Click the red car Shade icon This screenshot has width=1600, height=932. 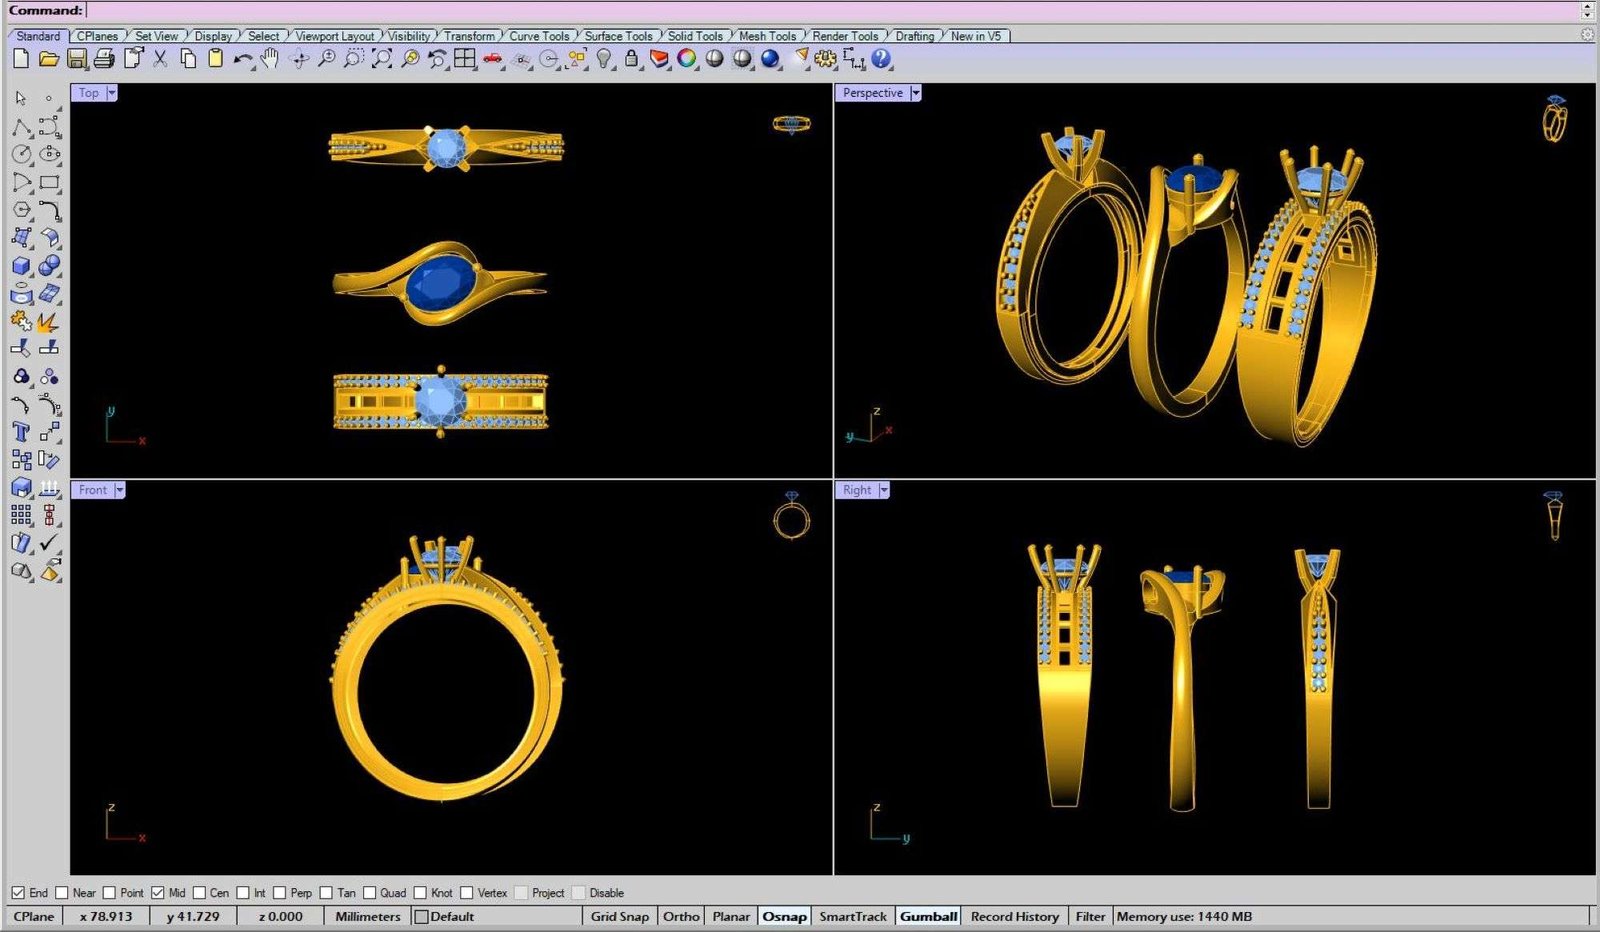click(x=492, y=59)
